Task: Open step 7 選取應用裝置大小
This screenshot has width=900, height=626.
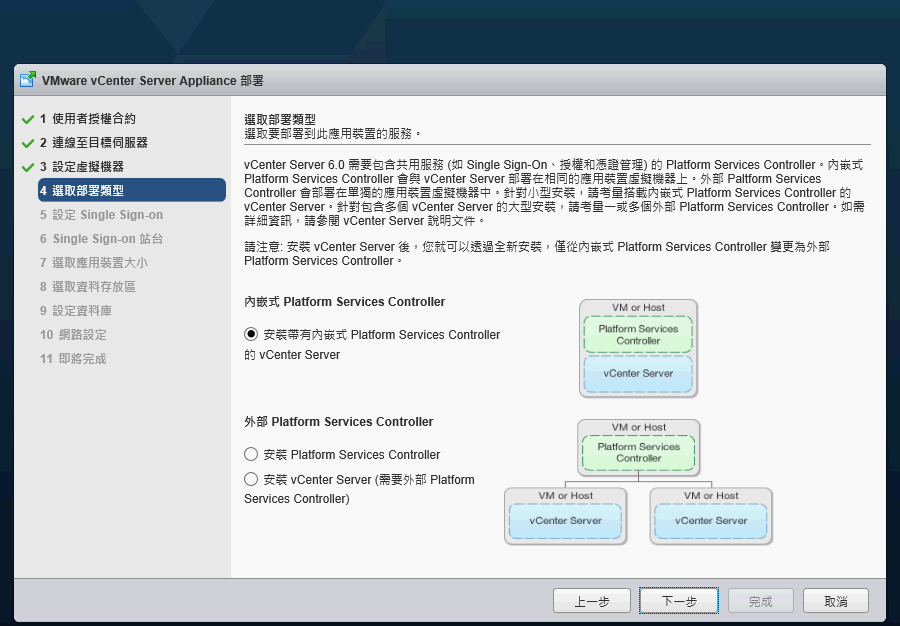Action: (x=94, y=263)
